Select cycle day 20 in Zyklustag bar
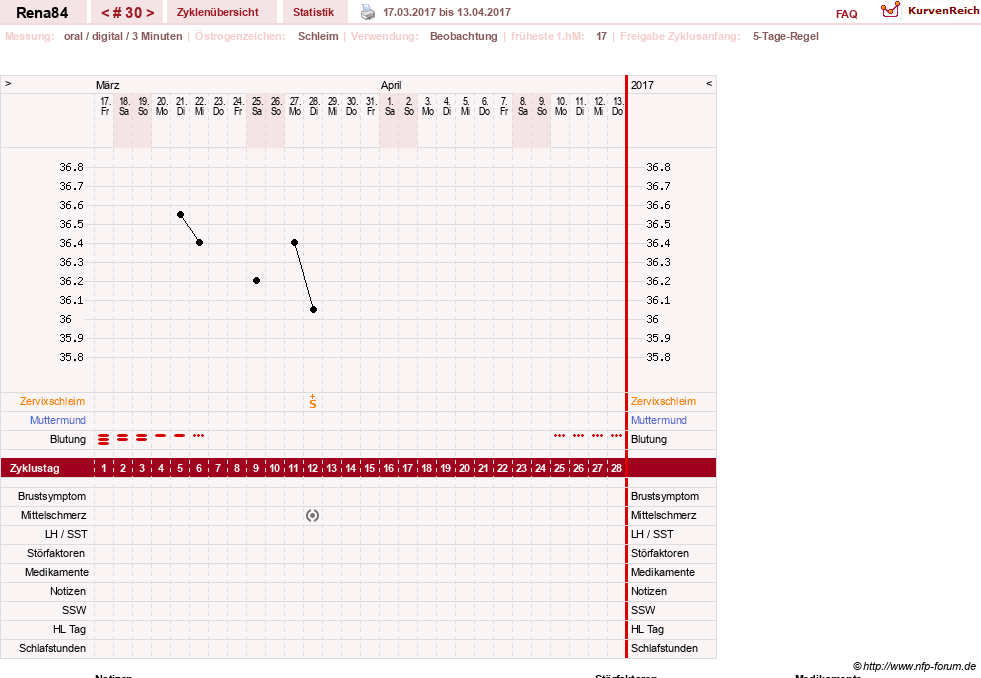 (x=464, y=468)
